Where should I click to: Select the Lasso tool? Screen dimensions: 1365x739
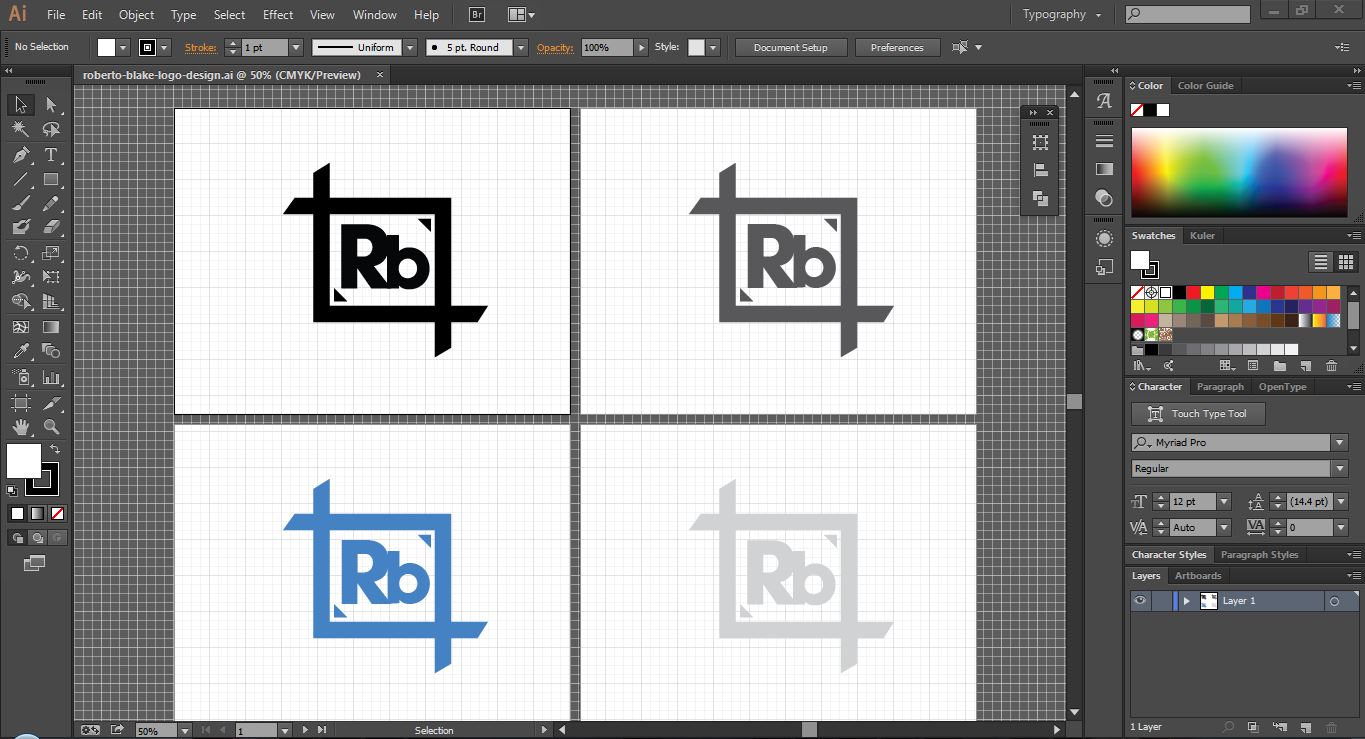point(51,129)
